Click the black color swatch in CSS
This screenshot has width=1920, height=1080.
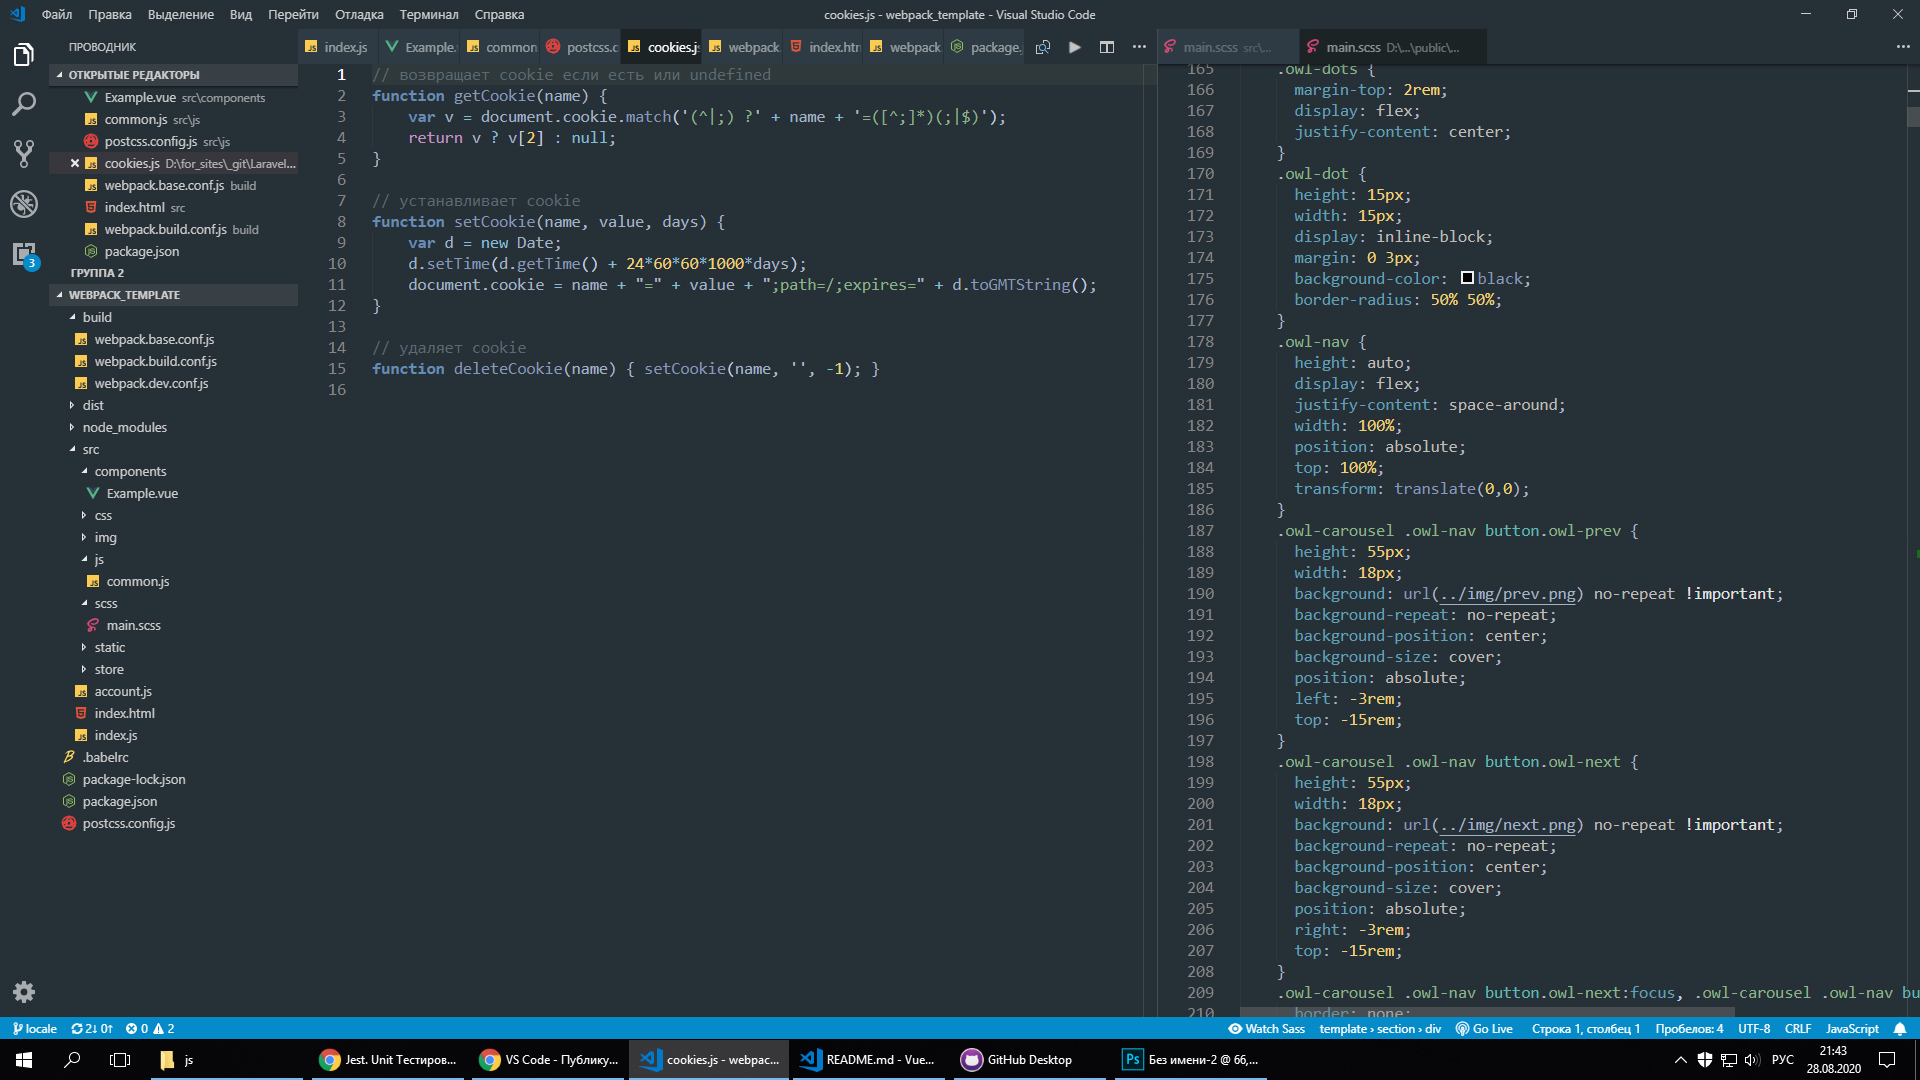1467,278
